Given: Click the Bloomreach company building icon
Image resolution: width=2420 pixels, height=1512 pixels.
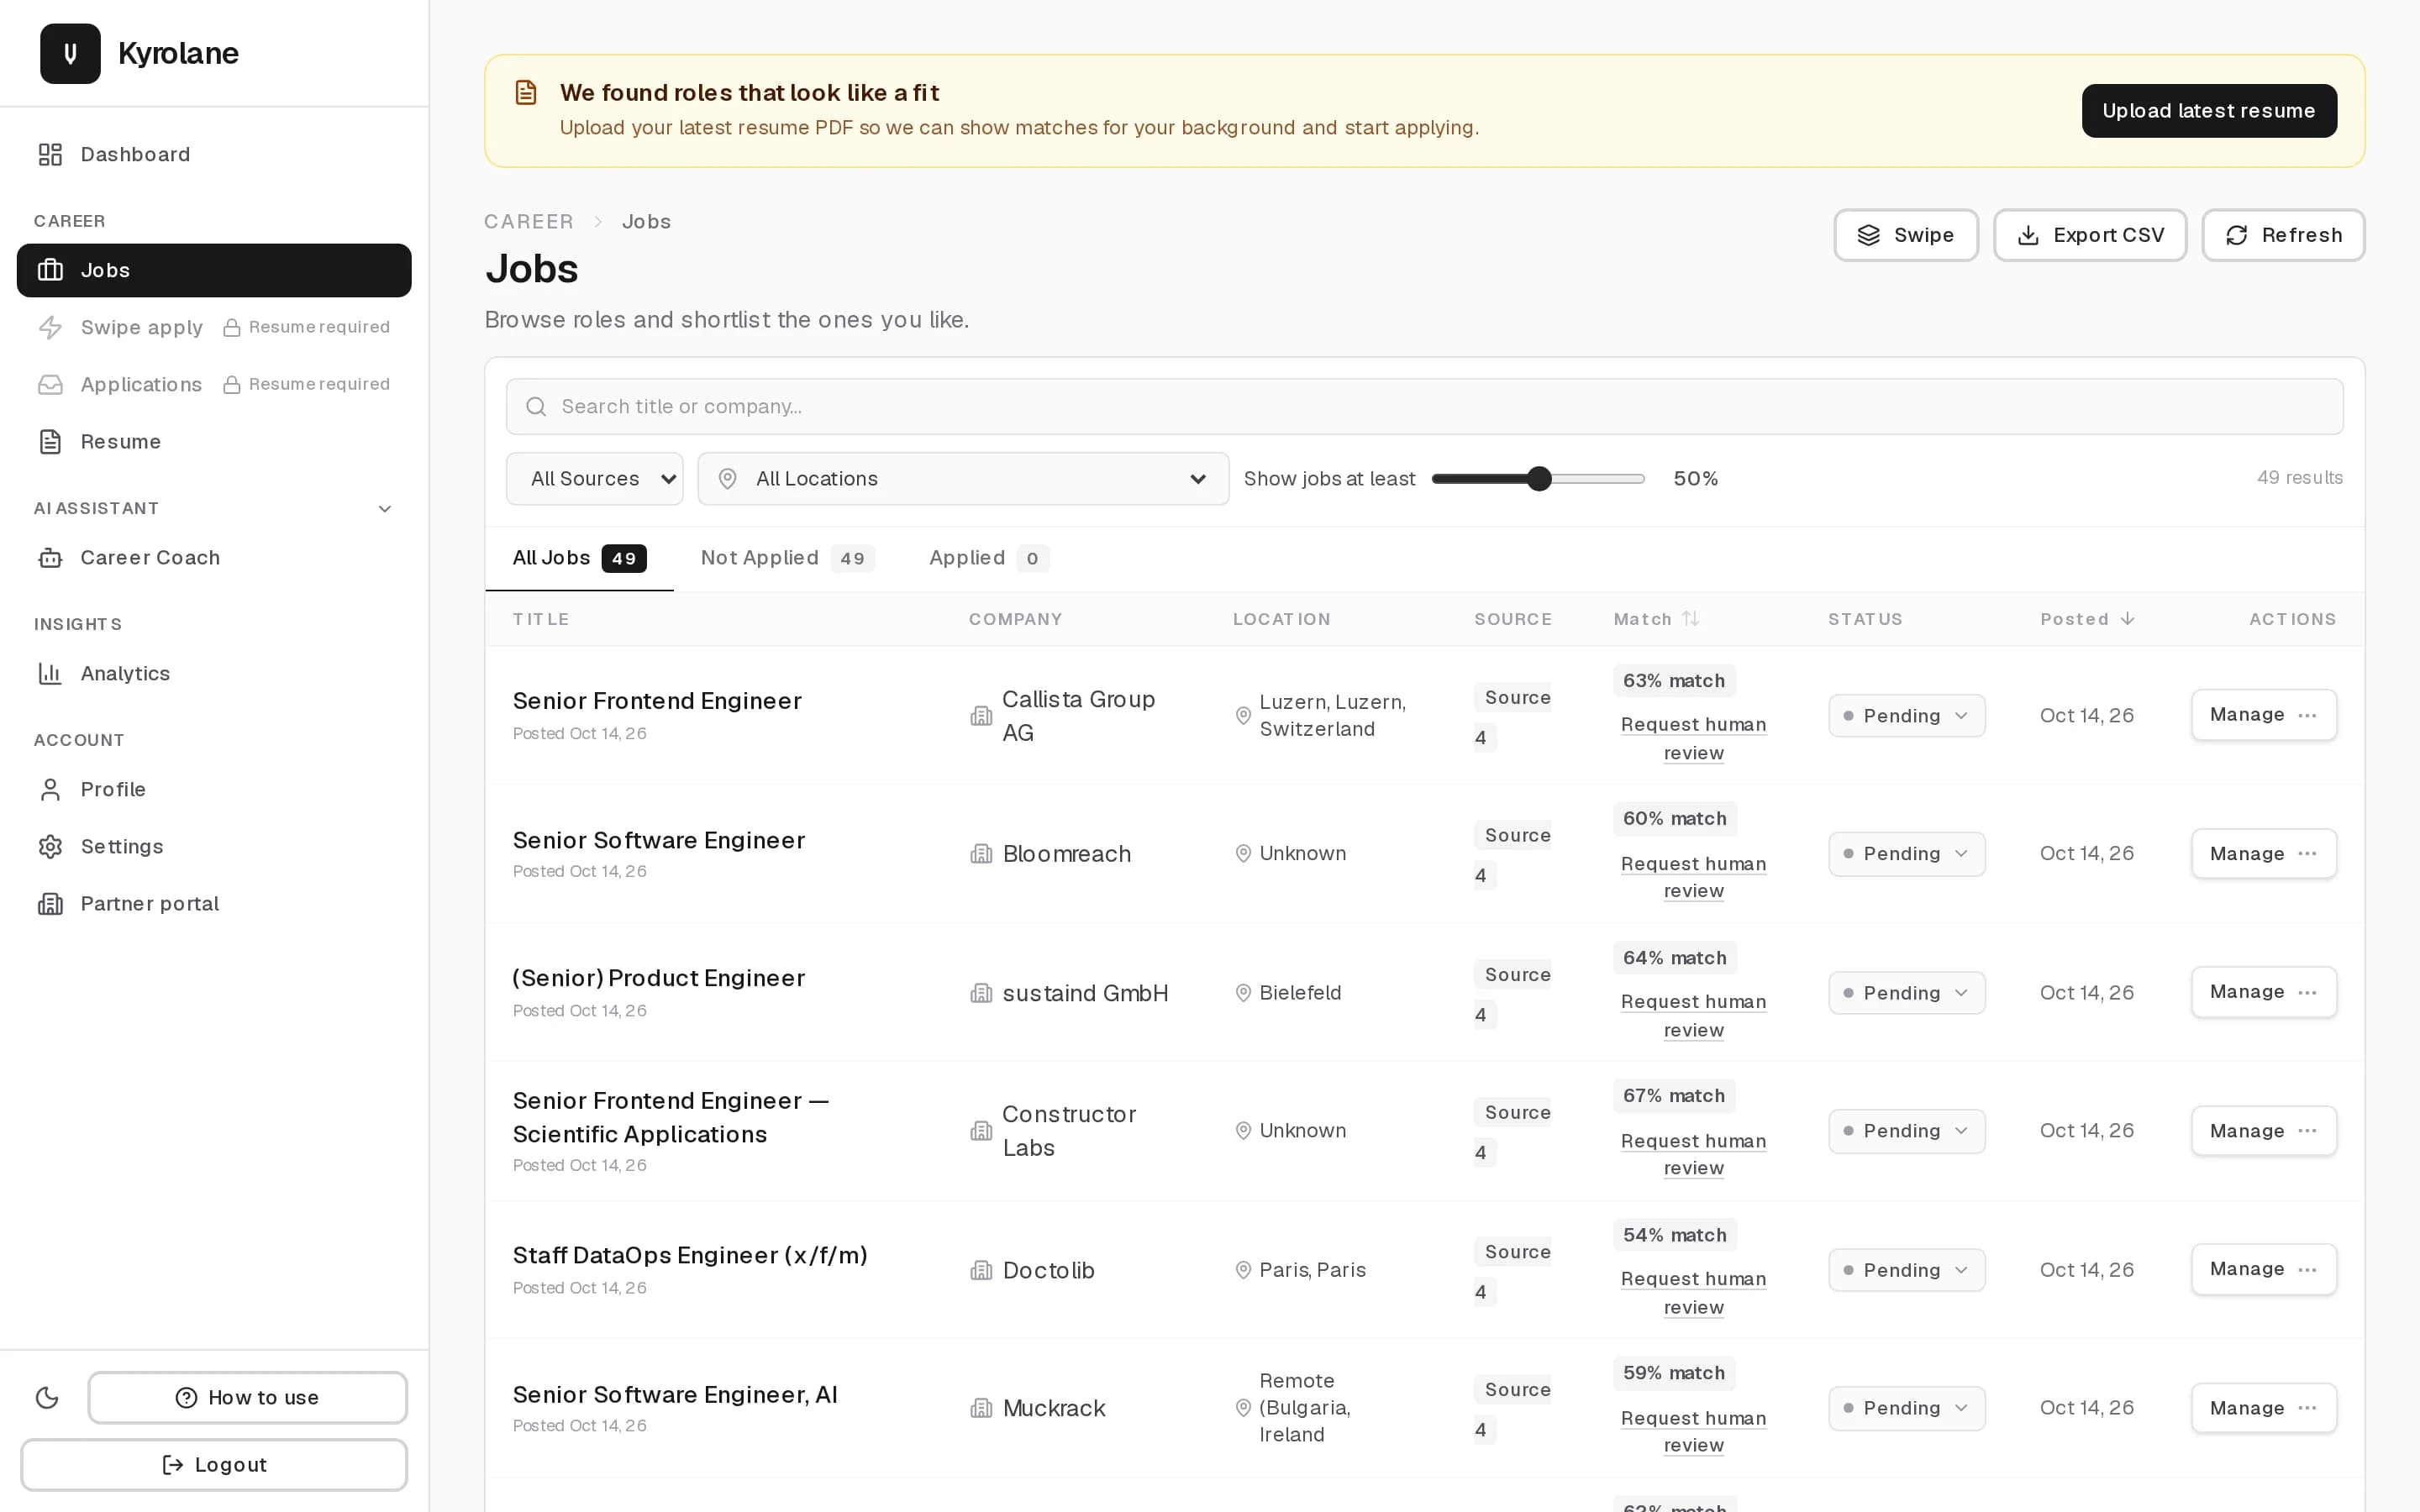Looking at the screenshot, I should coord(981,854).
